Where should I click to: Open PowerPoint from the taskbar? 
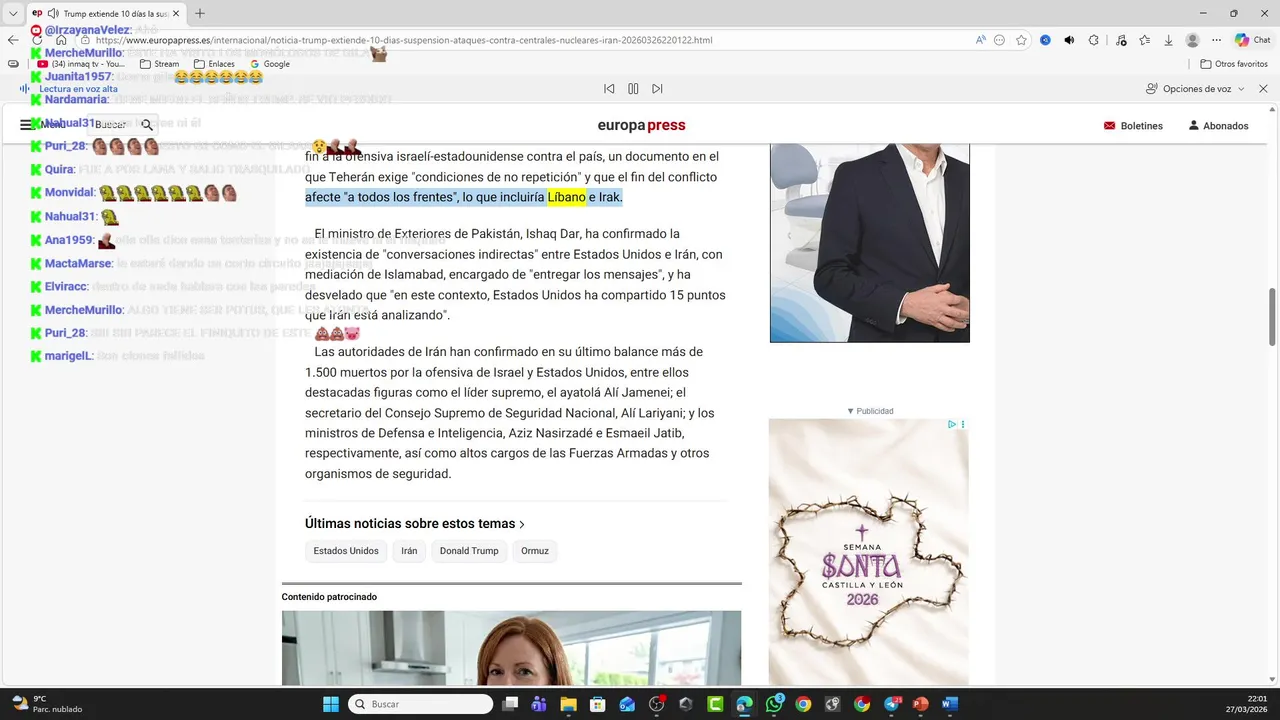pyautogui.click(x=921, y=704)
